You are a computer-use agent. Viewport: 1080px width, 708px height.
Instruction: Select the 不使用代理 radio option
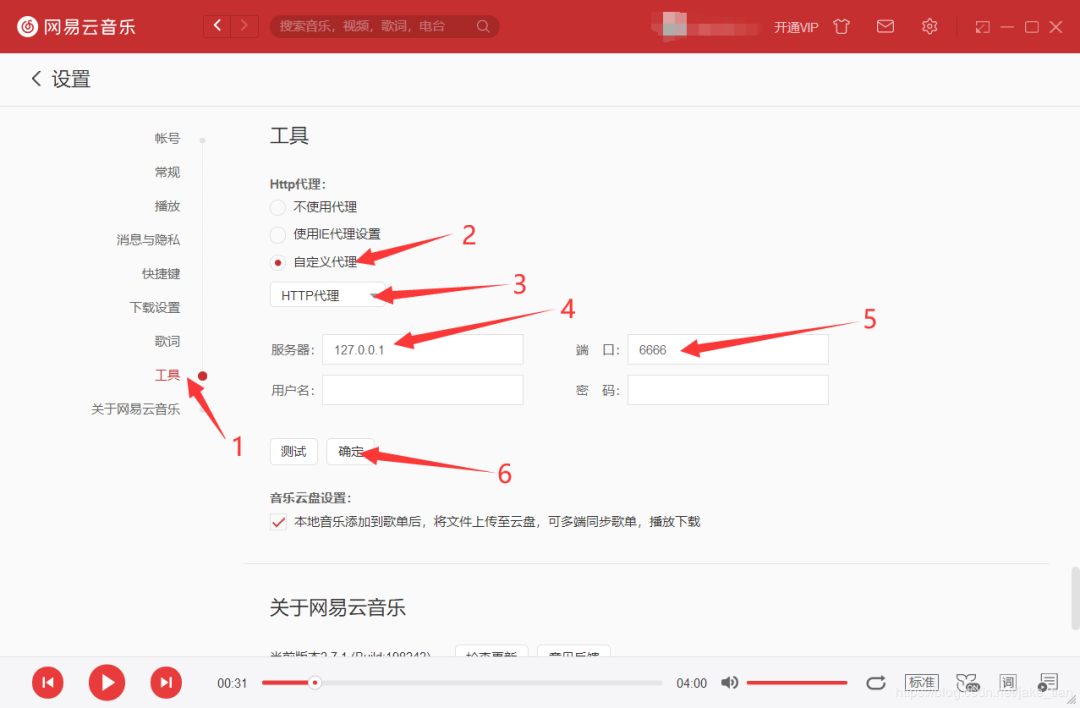(278, 207)
